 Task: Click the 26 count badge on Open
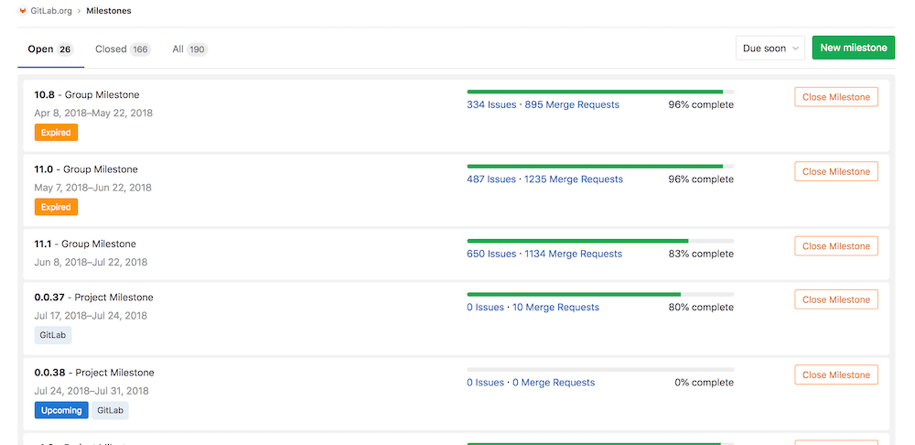click(x=65, y=50)
